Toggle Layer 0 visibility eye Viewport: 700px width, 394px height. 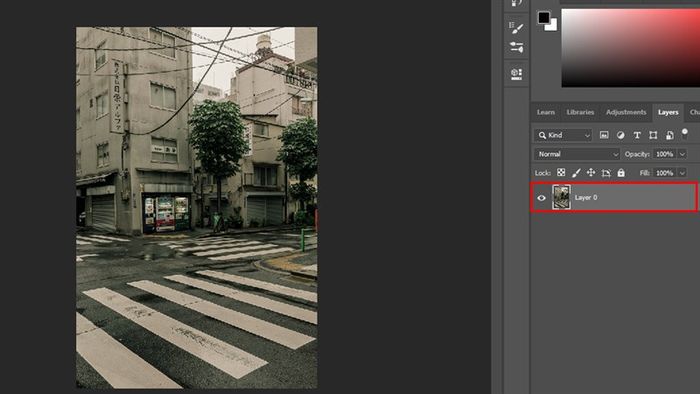click(542, 198)
